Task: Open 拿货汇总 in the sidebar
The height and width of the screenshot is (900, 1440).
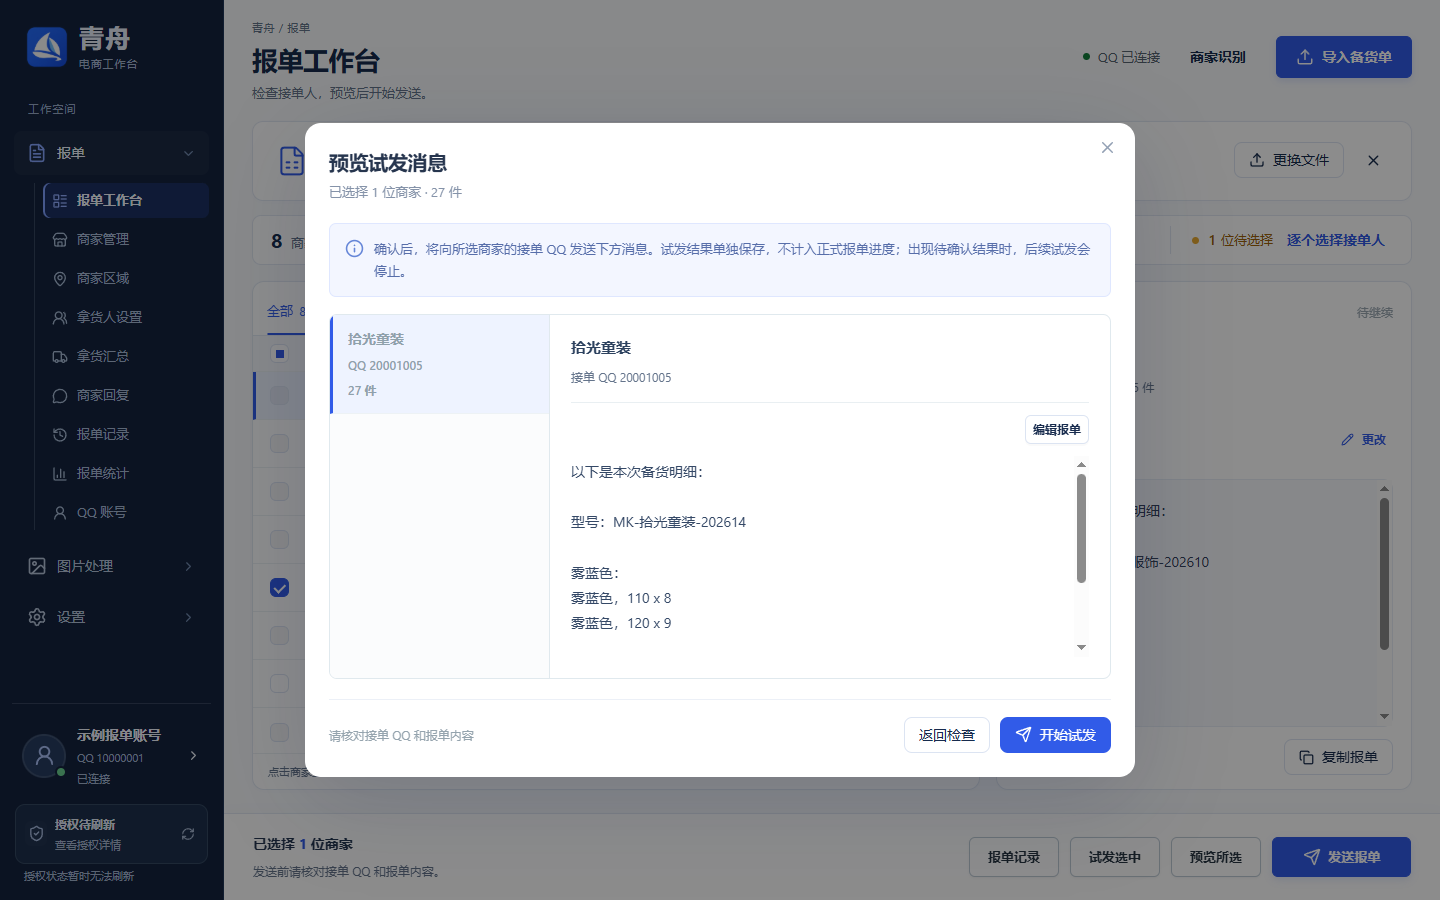Action: coord(126,356)
